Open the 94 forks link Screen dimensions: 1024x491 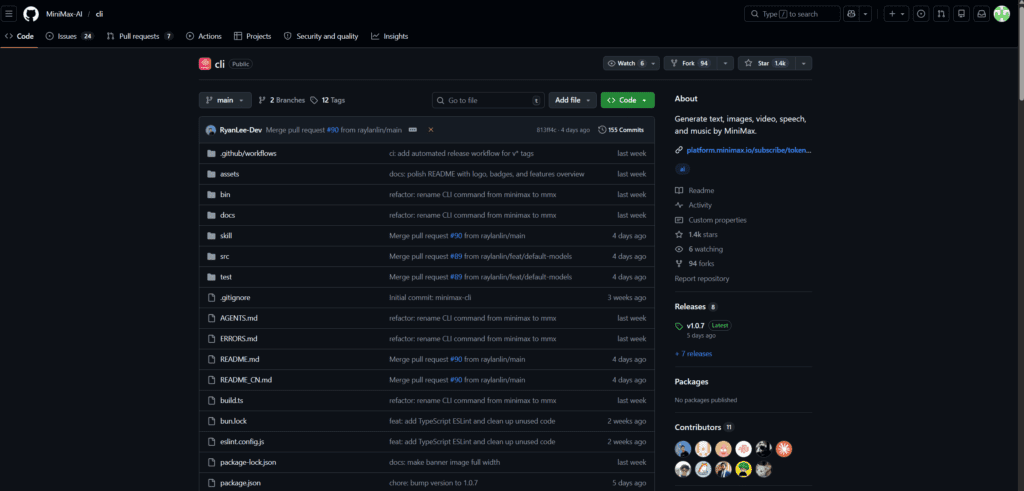tap(701, 264)
